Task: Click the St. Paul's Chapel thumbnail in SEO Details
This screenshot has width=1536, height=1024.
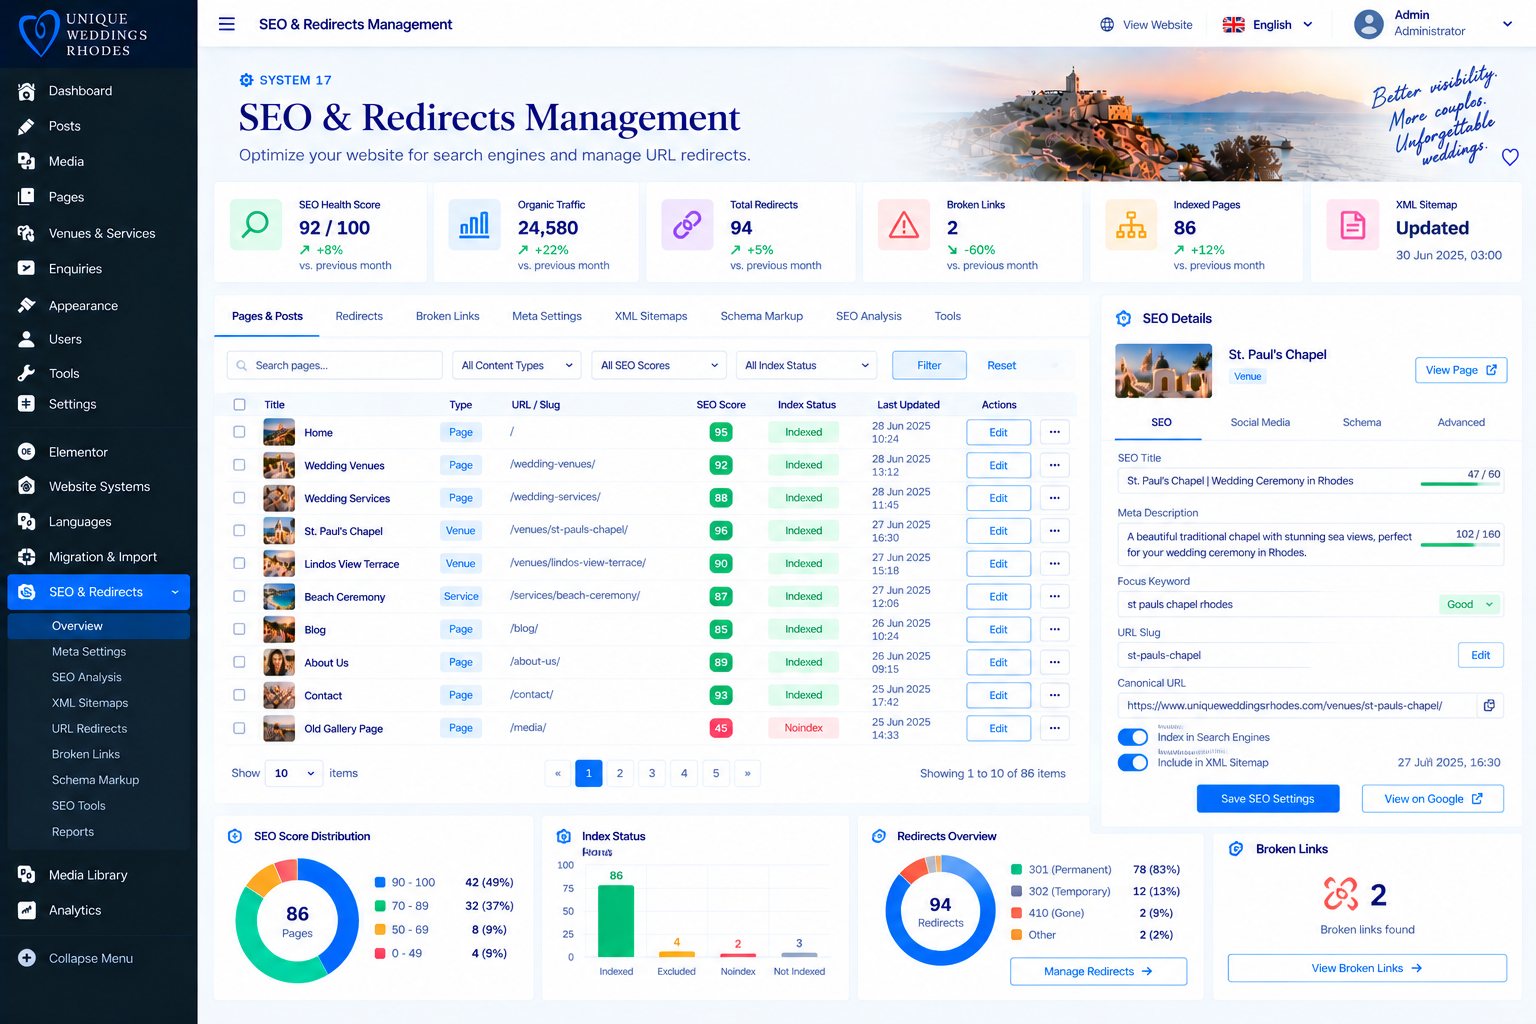Action: (1164, 370)
